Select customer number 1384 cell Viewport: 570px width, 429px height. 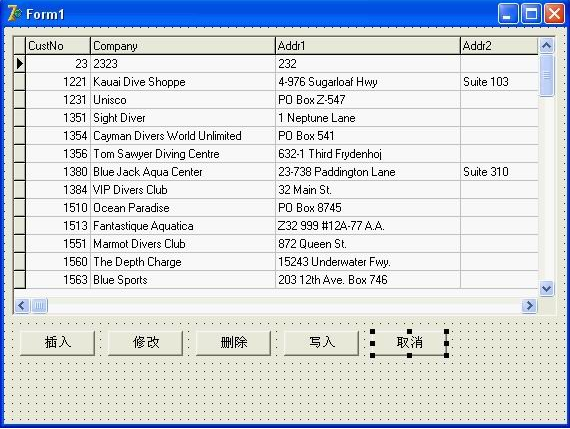[x=58, y=190]
